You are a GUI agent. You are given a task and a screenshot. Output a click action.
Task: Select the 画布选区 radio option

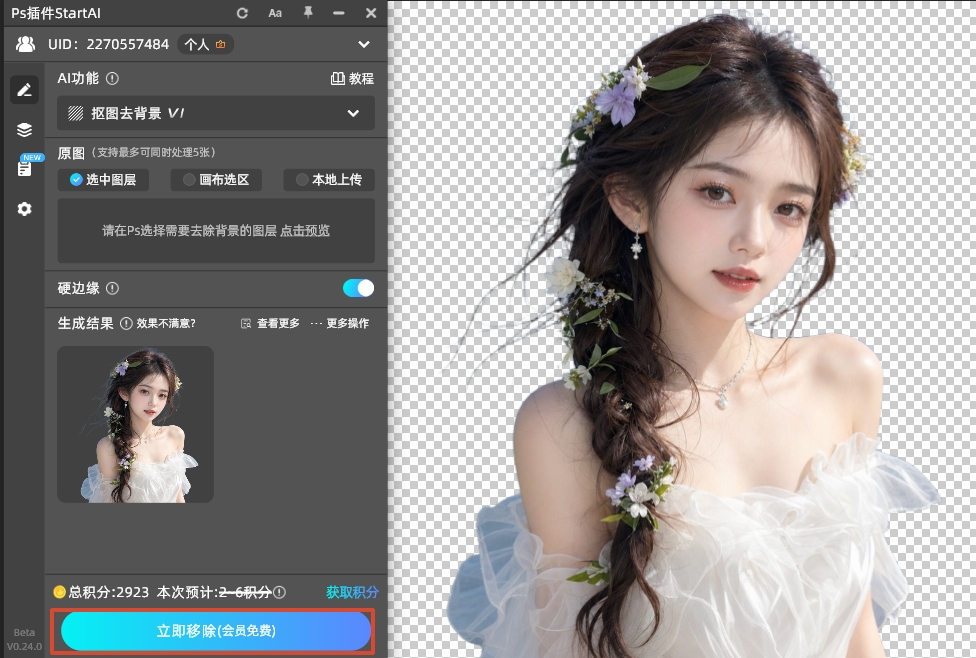(x=216, y=180)
